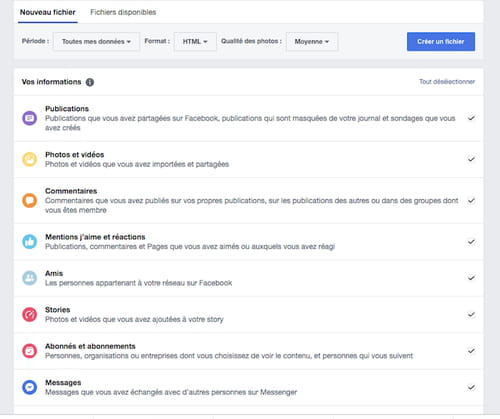Click the blue Messenger Messages icon

click(29, 387)
